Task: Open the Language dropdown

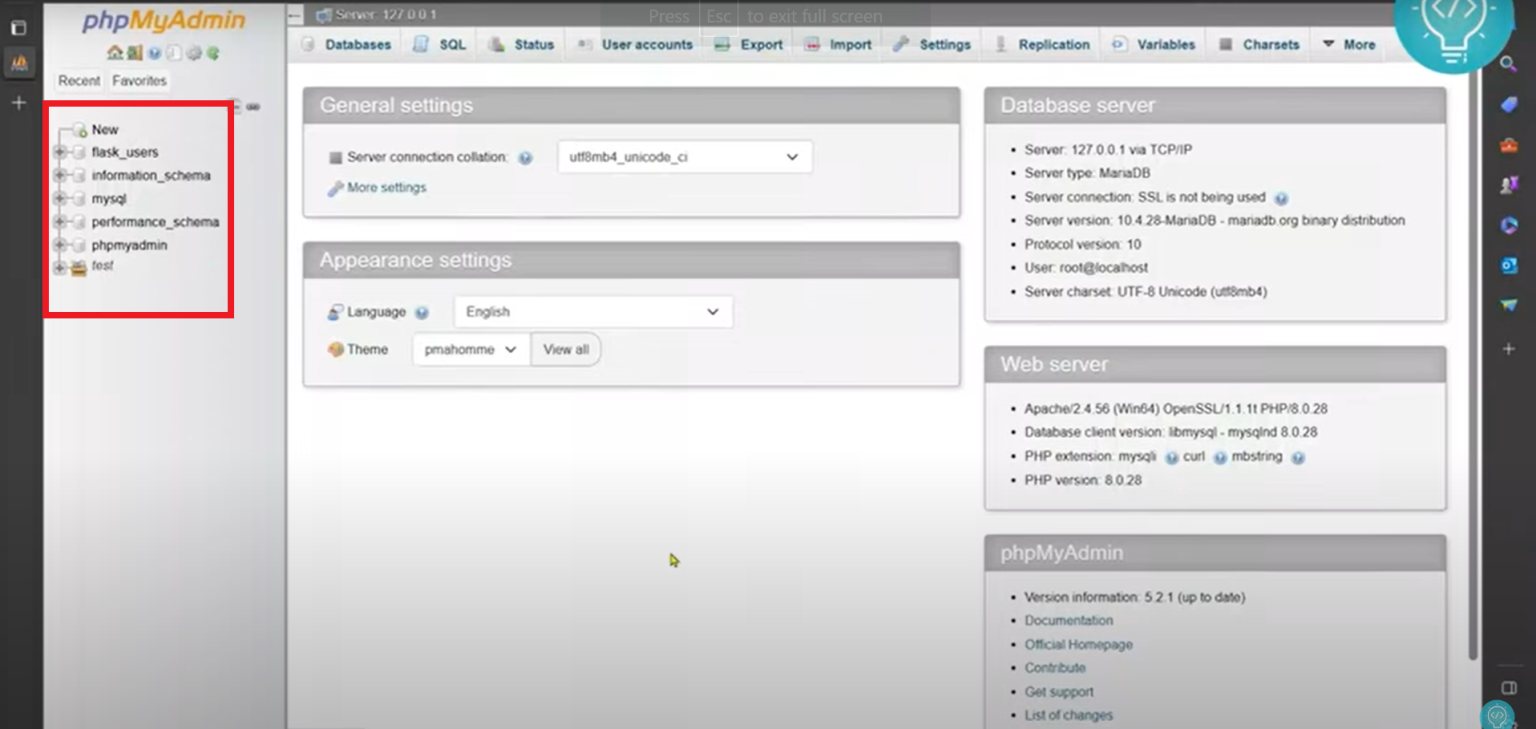Action: click(593, 312)
